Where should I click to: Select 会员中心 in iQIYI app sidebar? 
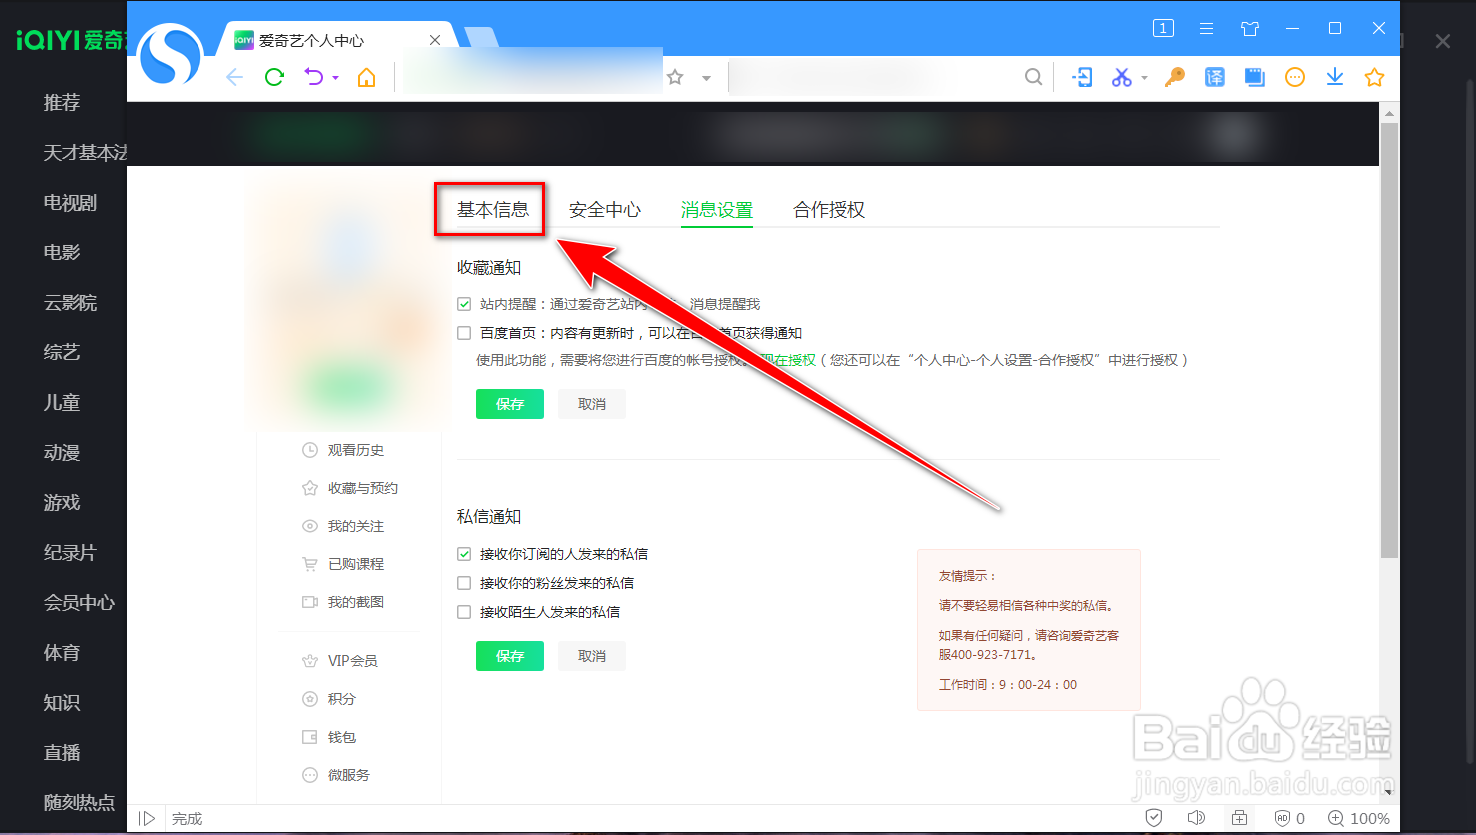click(79, 603)
